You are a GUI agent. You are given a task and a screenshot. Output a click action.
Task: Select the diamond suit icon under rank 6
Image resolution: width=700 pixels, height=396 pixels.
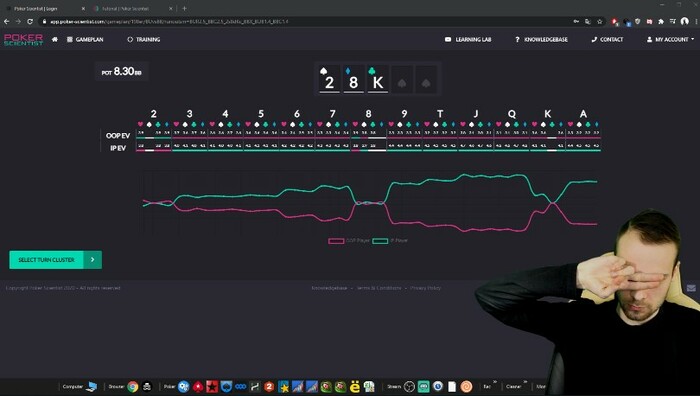[x=310, y=124]
